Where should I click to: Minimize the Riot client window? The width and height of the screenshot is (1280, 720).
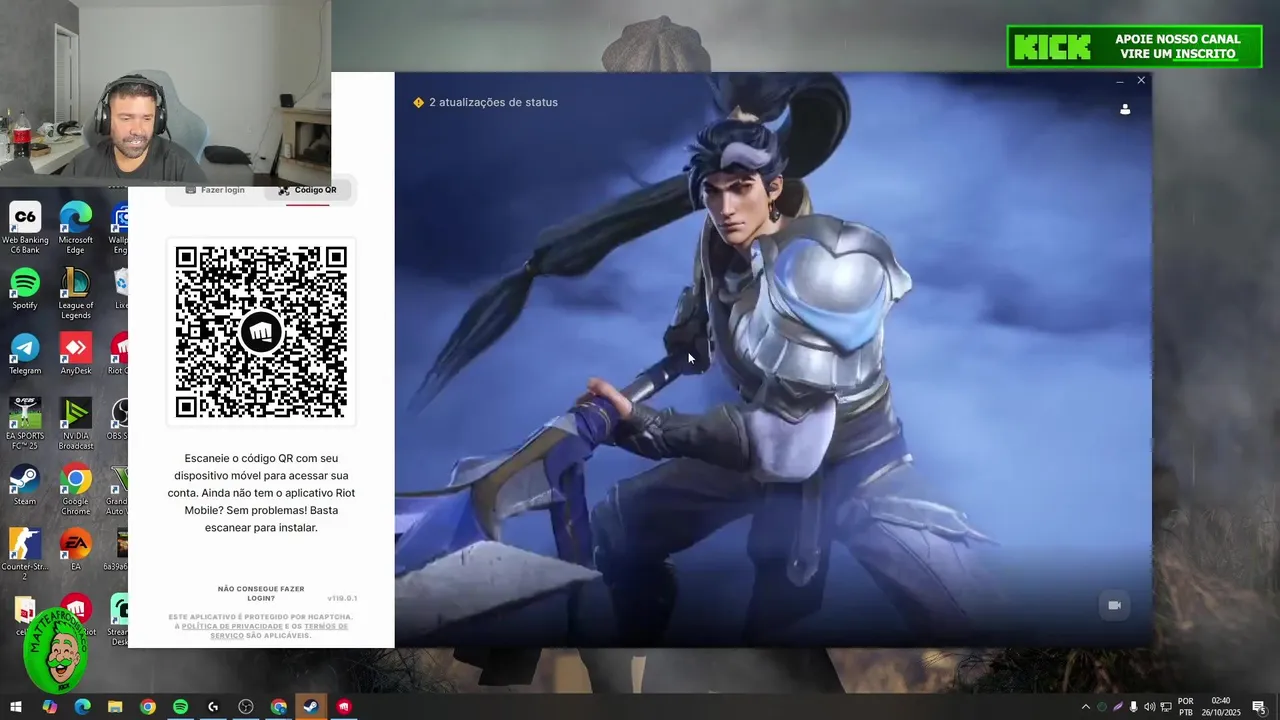pos(1120,80)
